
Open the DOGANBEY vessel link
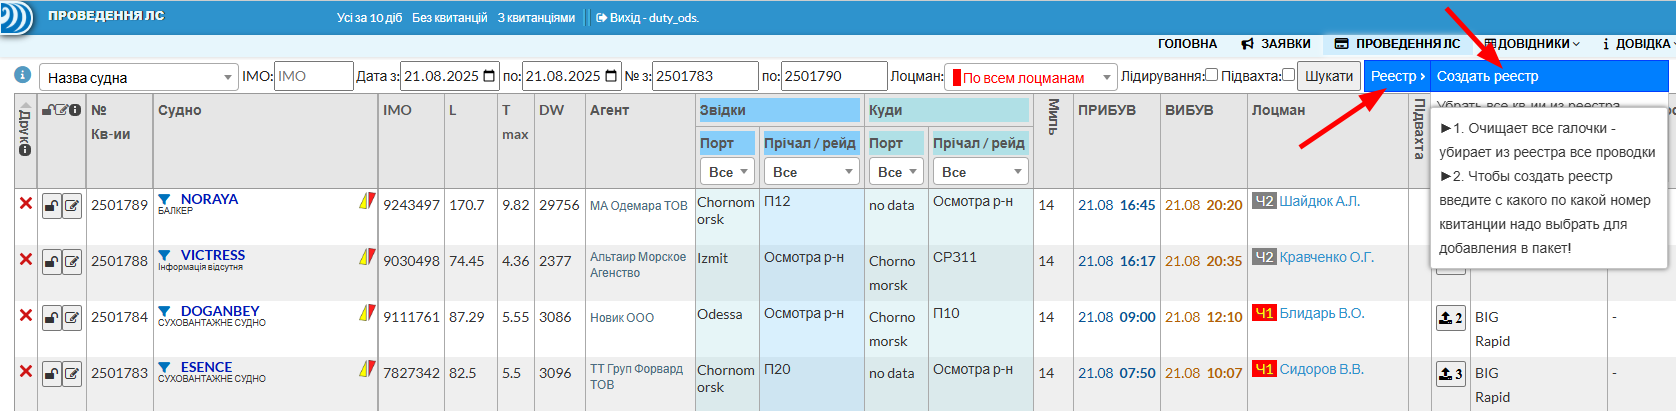click(220, 311)
